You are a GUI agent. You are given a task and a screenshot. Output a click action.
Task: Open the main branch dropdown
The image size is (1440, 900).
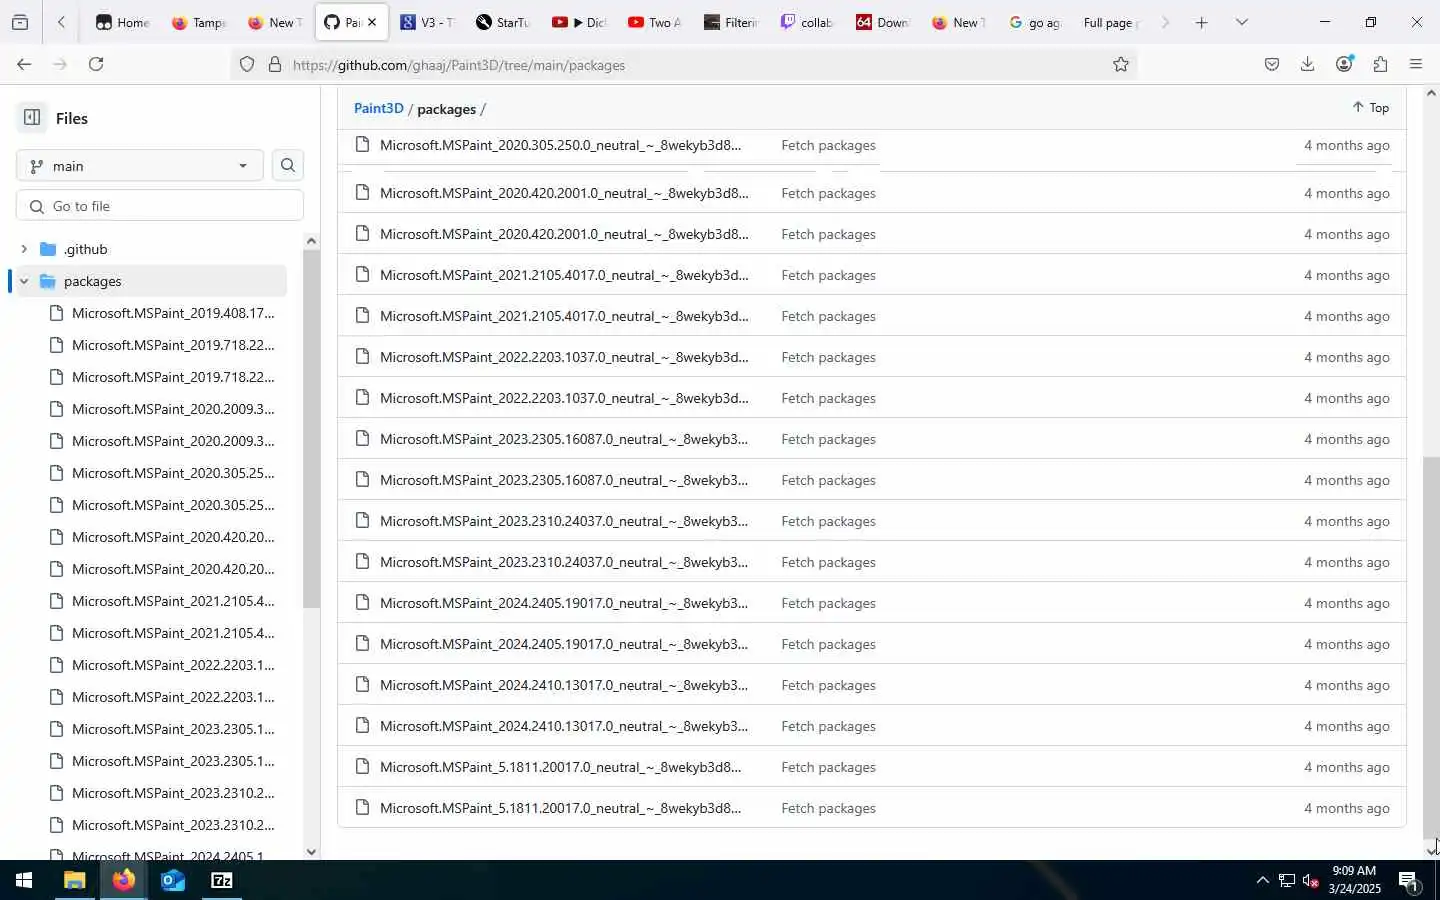coord(140,166)
